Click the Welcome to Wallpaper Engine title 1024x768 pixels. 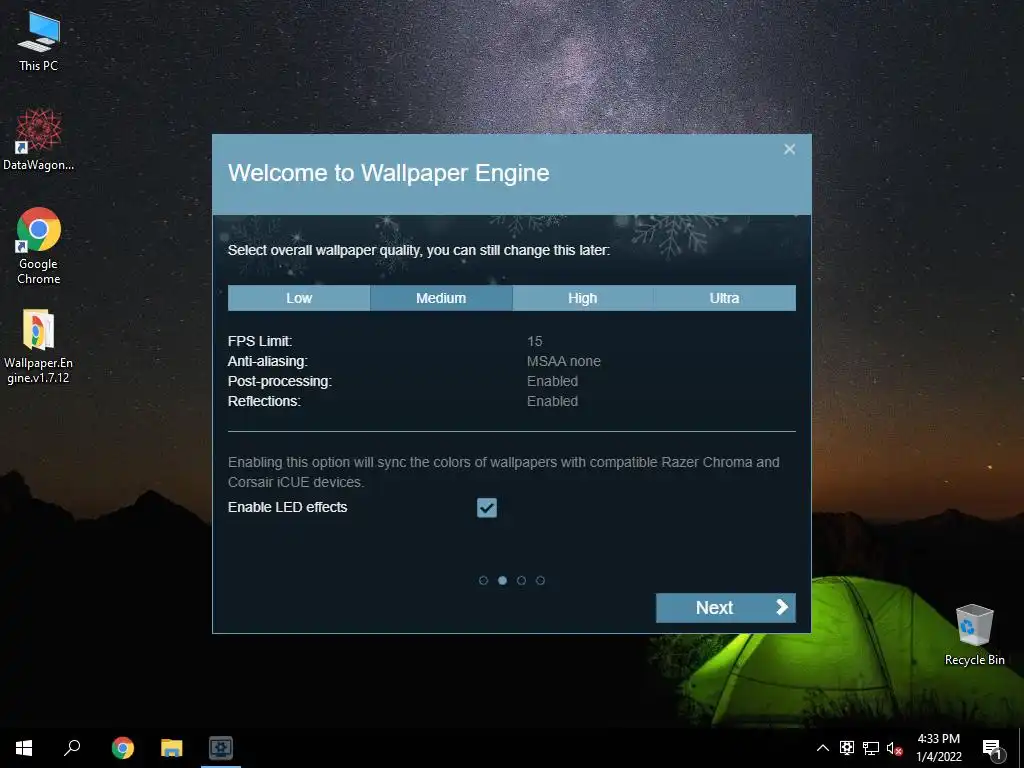[389, 173]
